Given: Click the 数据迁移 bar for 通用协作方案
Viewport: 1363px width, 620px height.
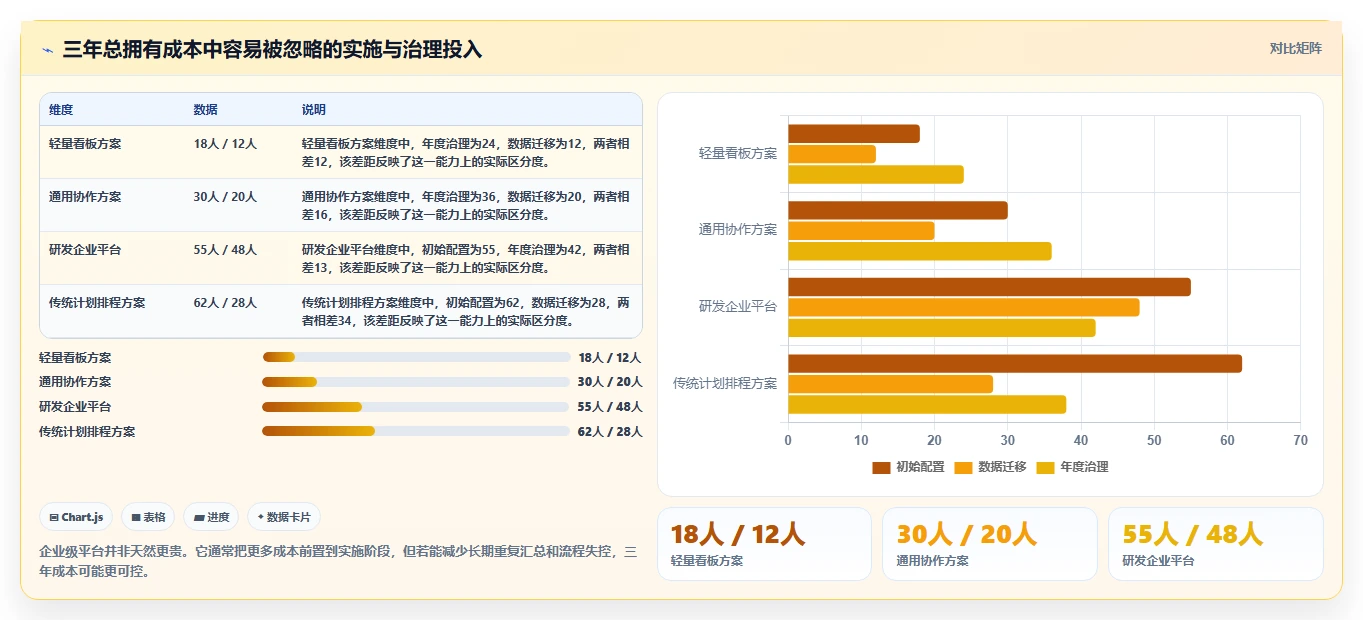Looking at the screenshot, I should 861,231.
